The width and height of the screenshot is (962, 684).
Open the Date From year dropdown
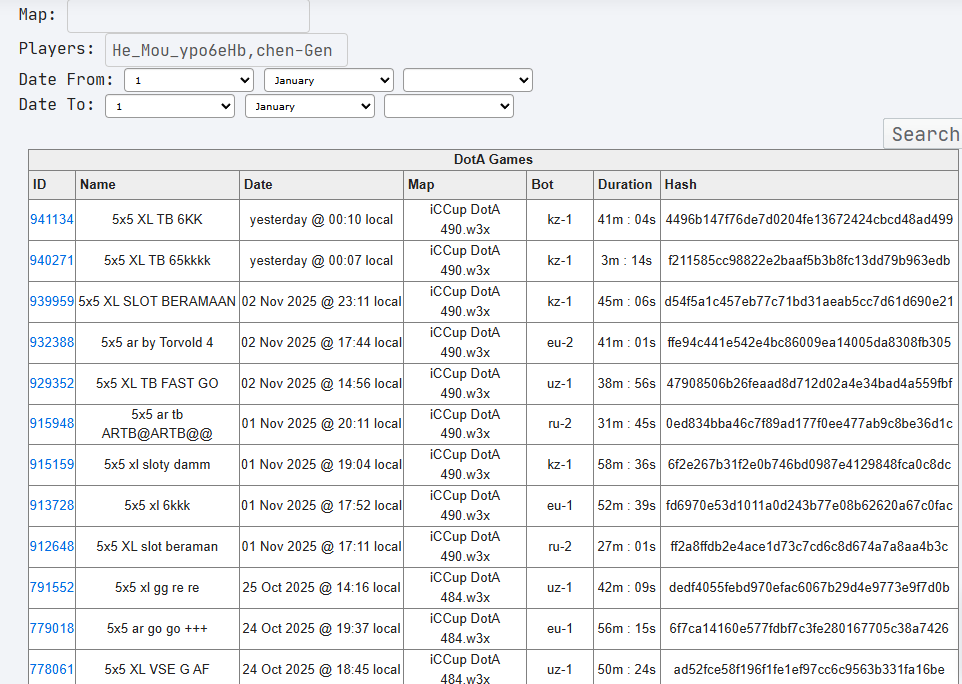coord(468,80)
